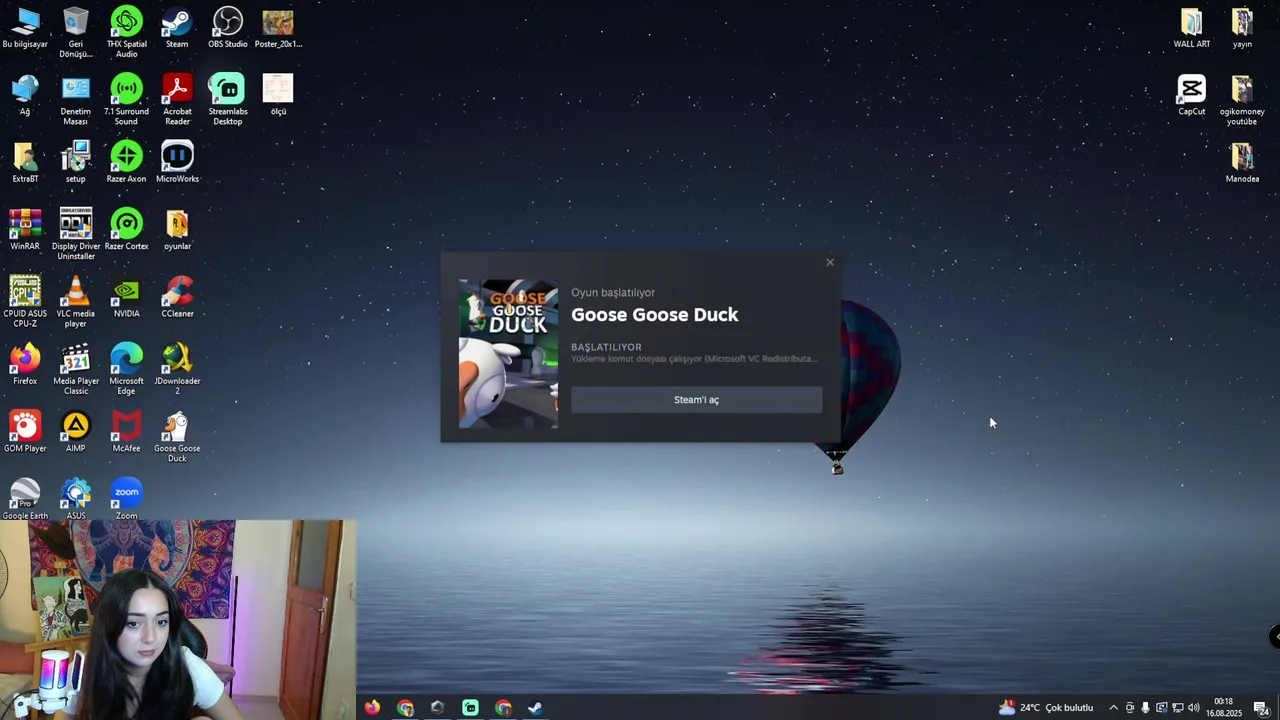Image resolution: width=1280 pixels, height=720 pixels.
Task: Select the Media Player Classic shortcut
Action: (x=76, y=369)
